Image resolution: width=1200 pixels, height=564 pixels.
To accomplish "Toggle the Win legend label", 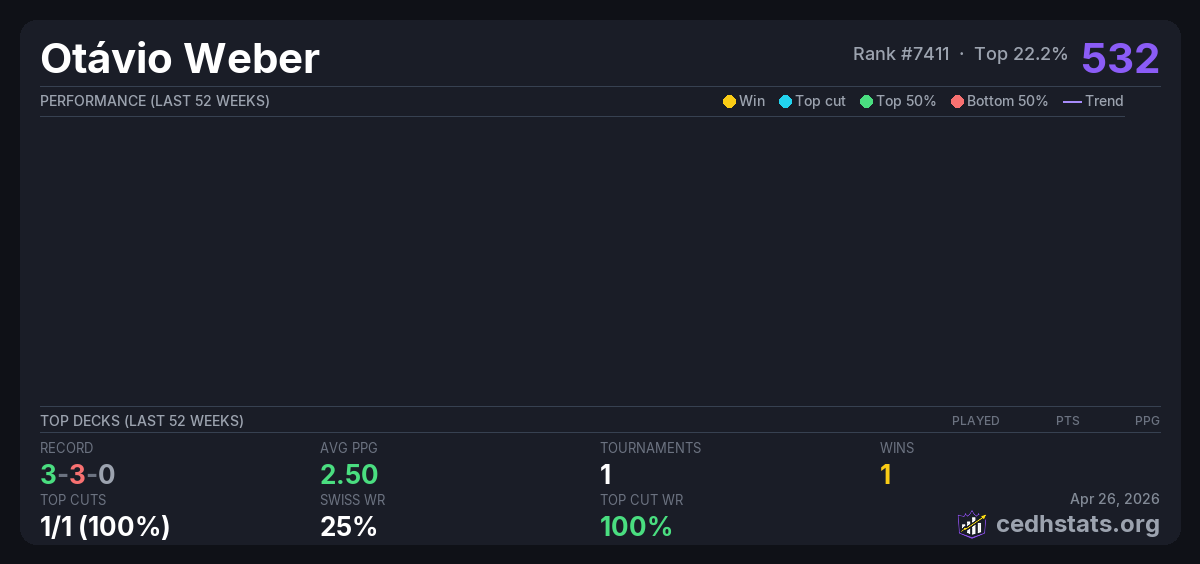I will [752, 101].
